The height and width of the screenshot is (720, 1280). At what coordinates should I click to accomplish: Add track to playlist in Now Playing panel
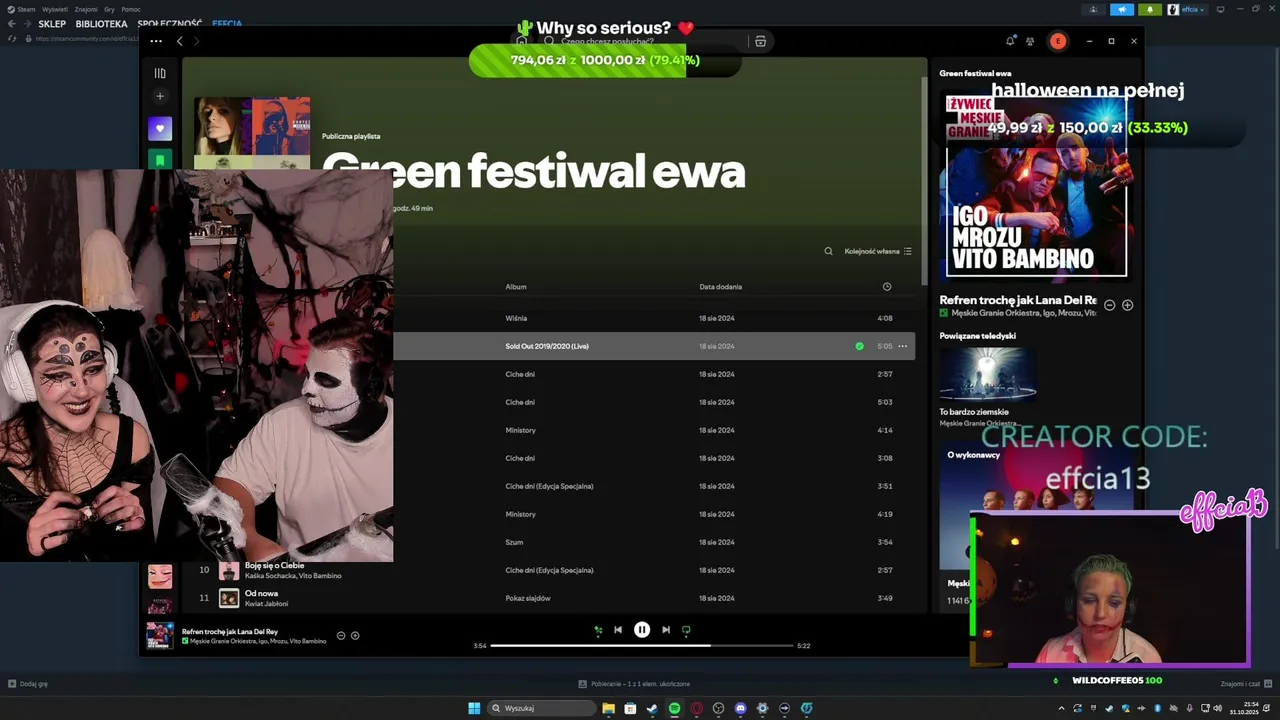pos(1127,305)
